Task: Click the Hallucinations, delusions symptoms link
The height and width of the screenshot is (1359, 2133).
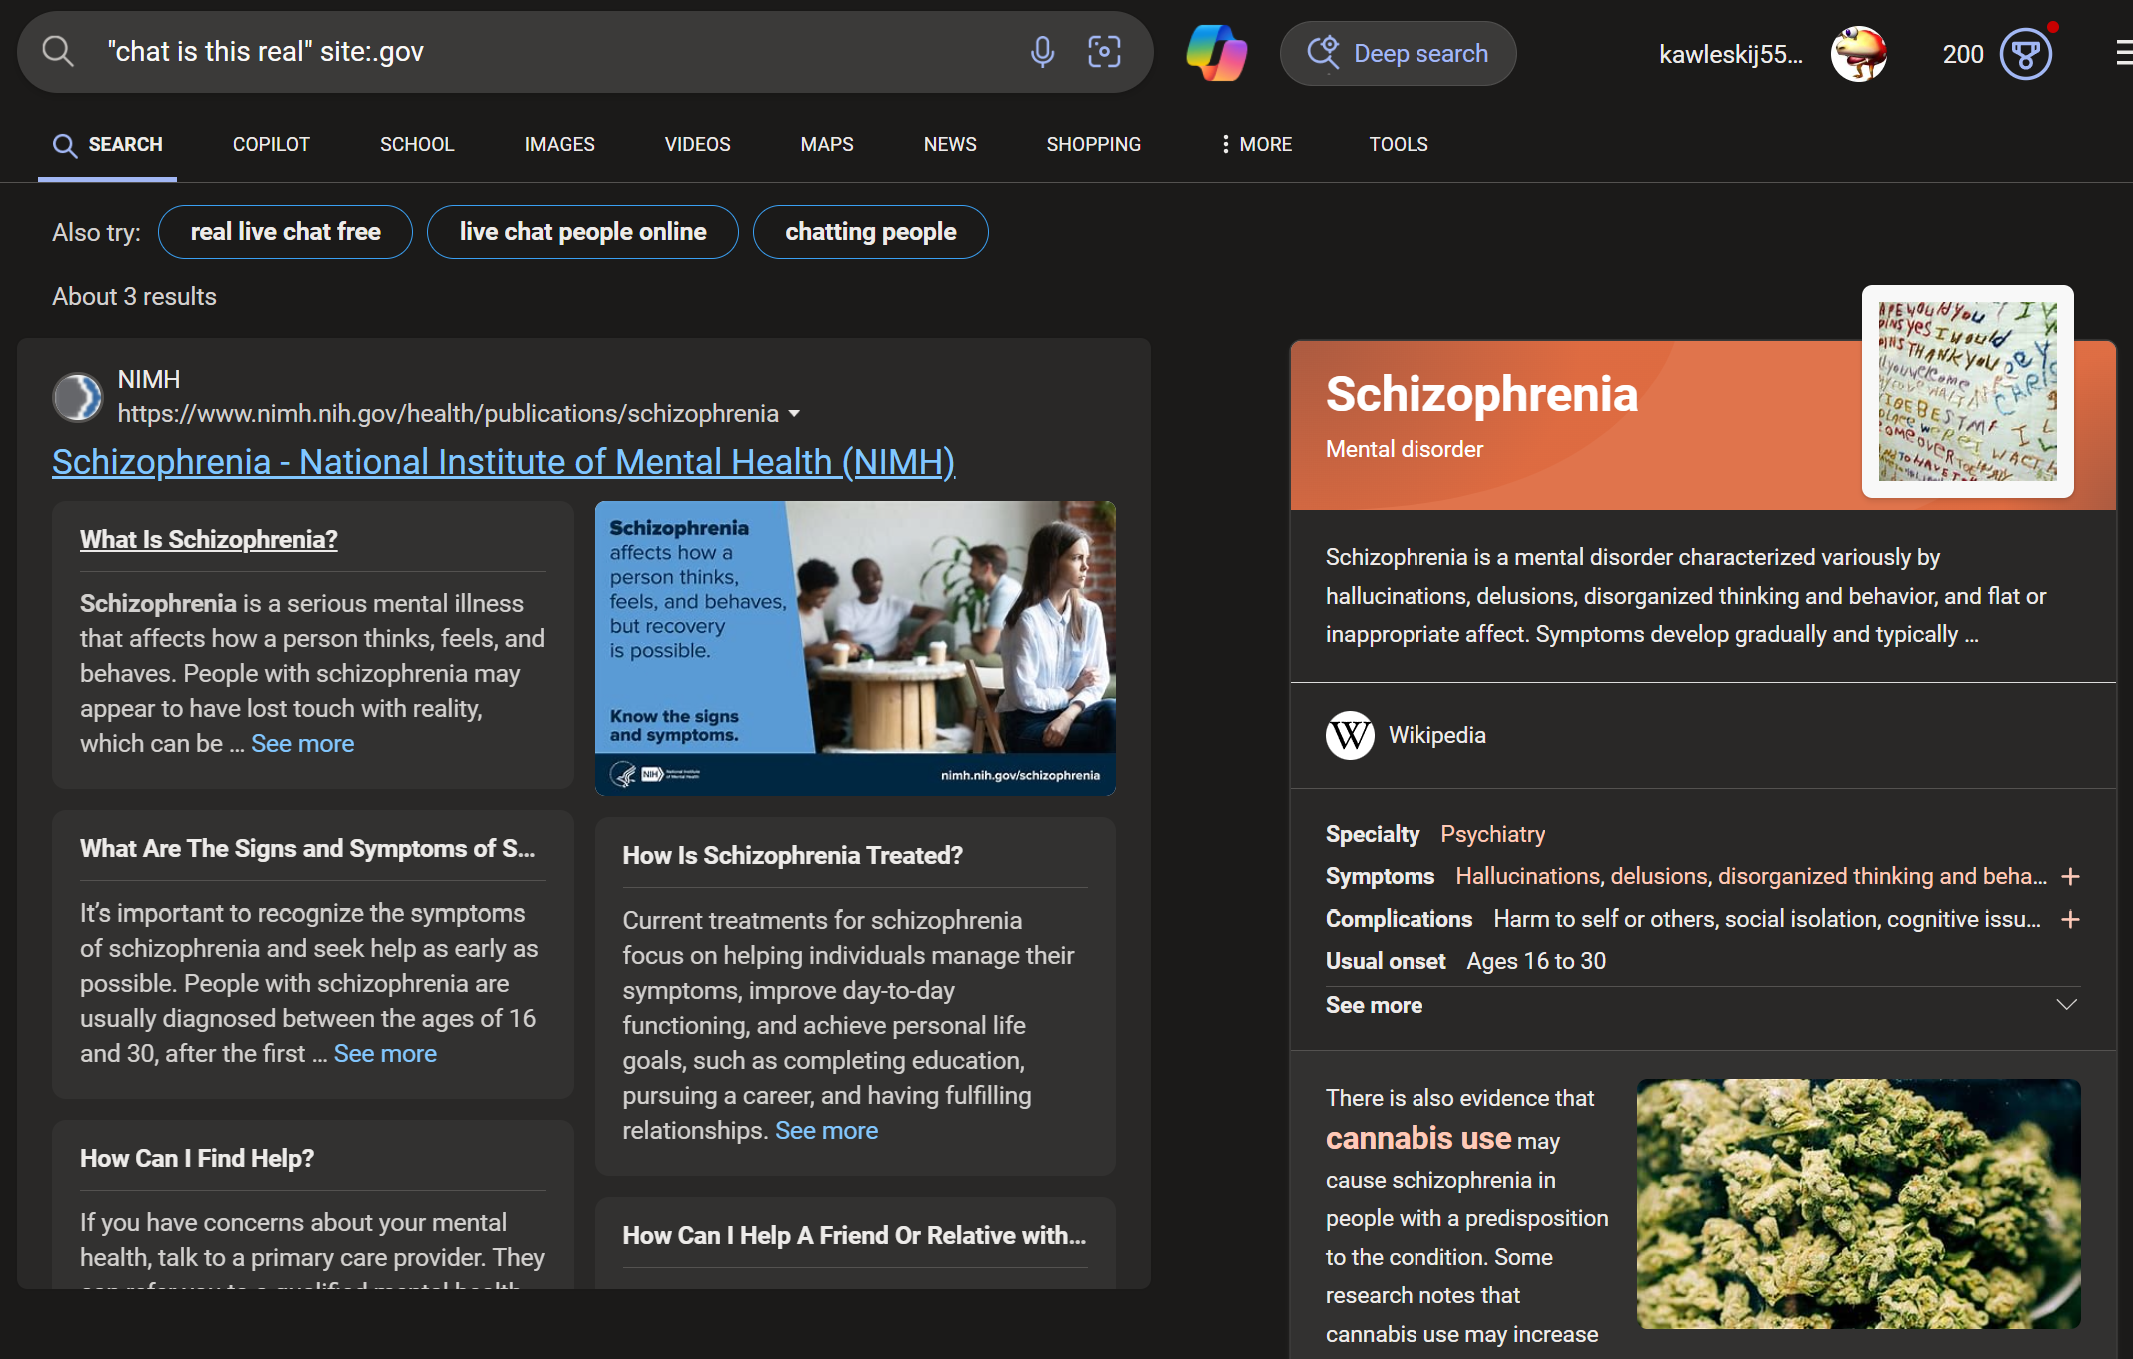Action: tap(1750, 876)
